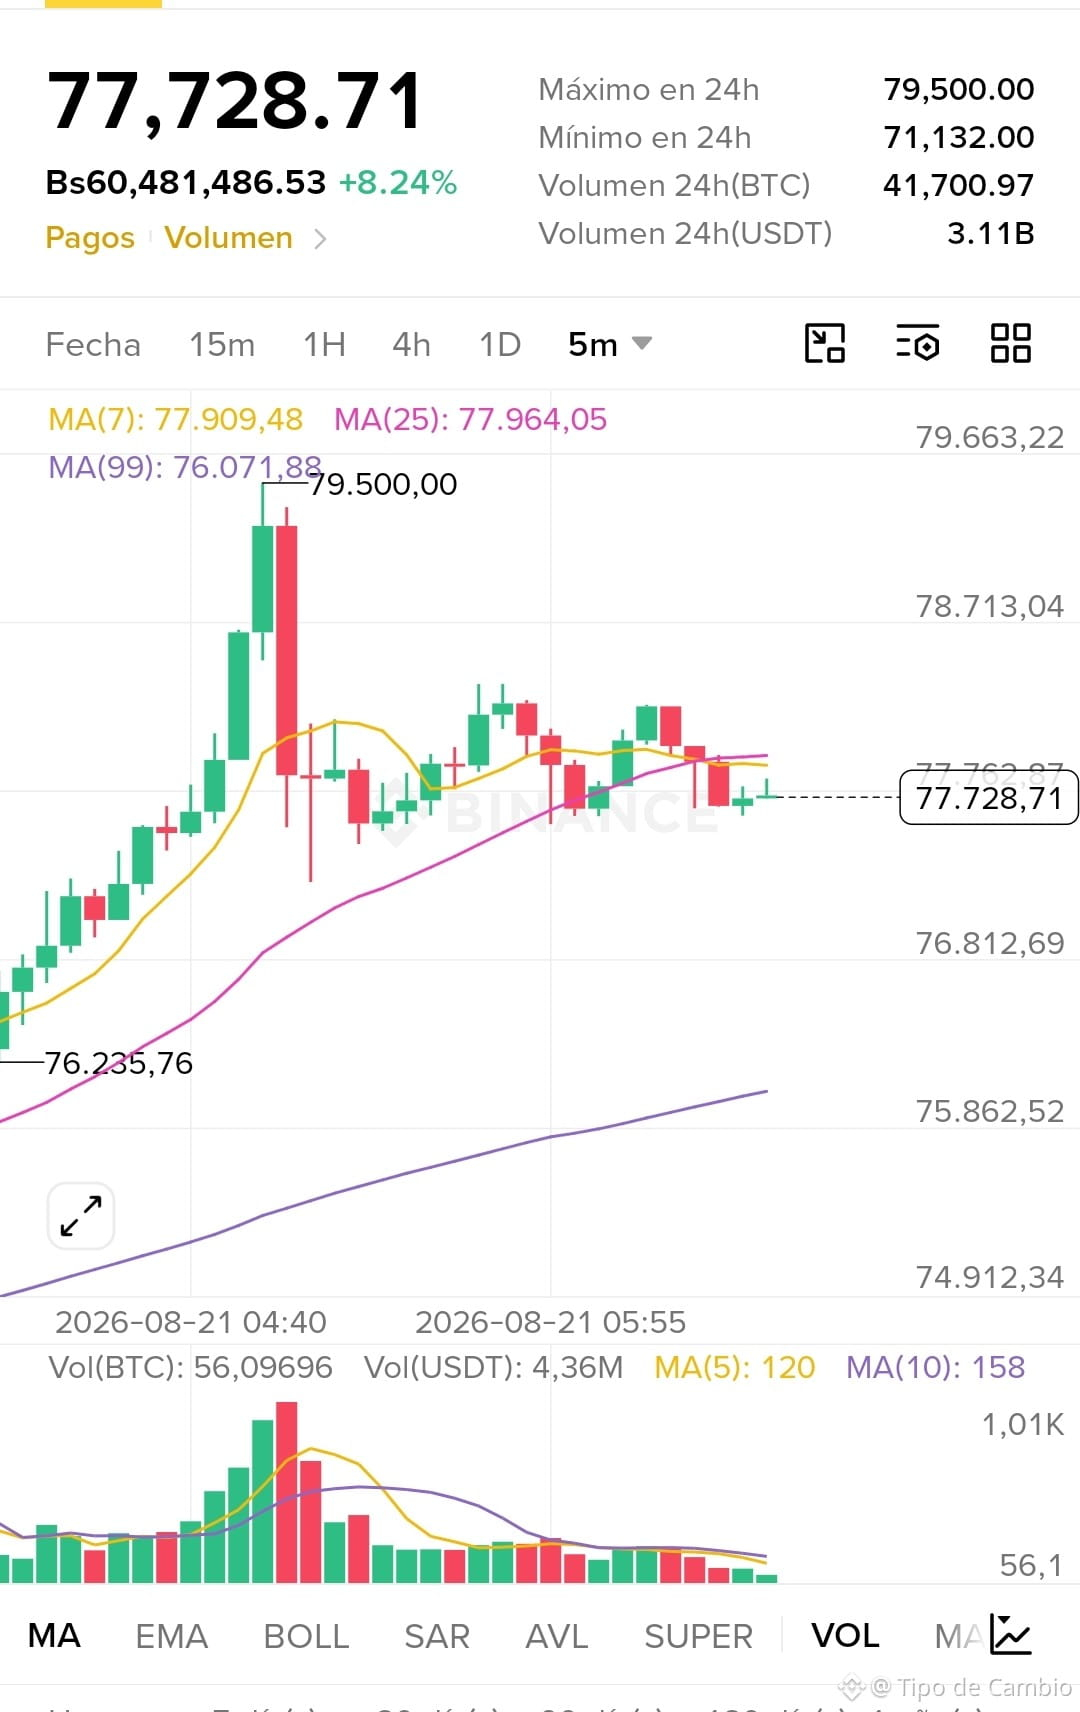Enable the SAR indicator
This screenshot has width=1080, height=1712.
[x=437, y=1636]
